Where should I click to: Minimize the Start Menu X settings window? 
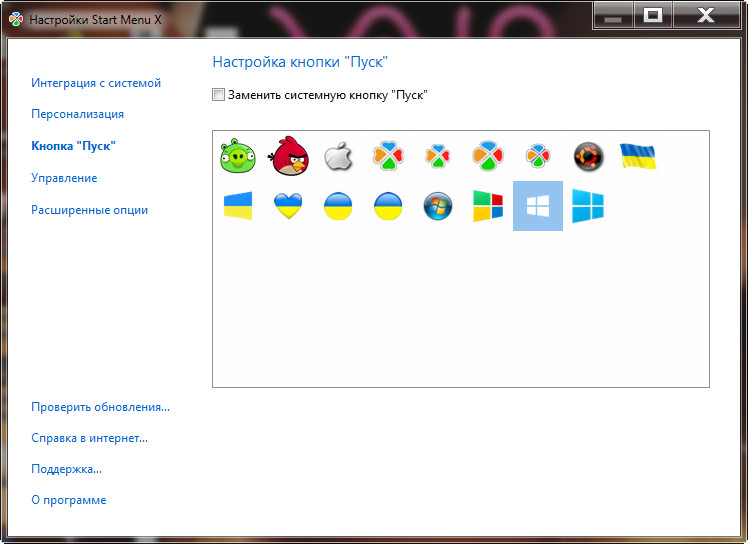pos(613,16)
